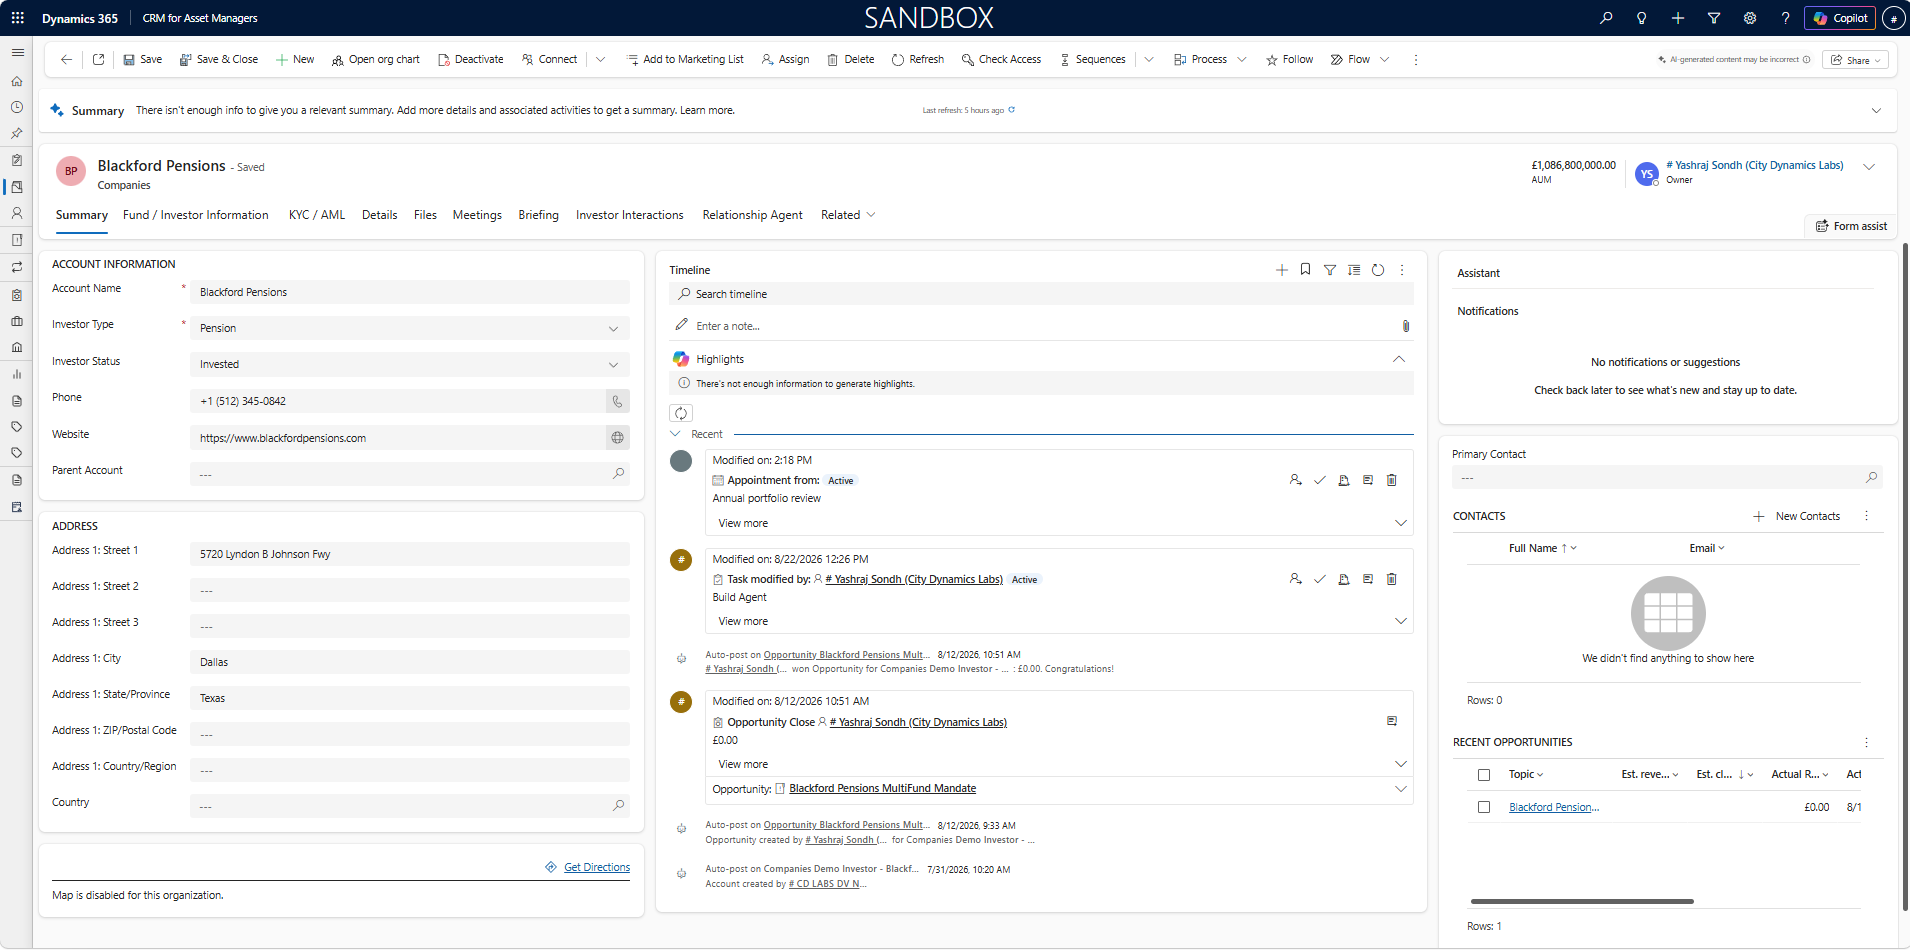Switch to the Briefing tab

[539, 215]
